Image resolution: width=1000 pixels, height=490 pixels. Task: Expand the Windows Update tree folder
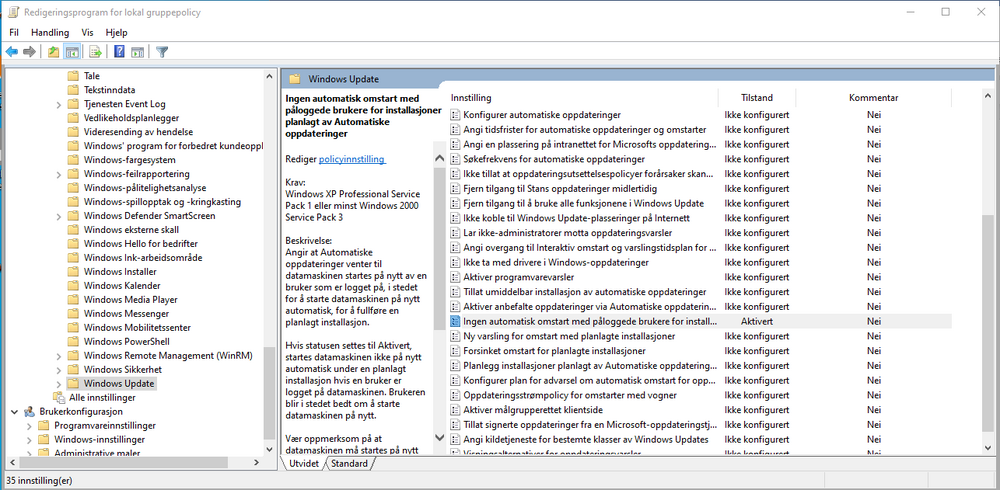[58, 383]
